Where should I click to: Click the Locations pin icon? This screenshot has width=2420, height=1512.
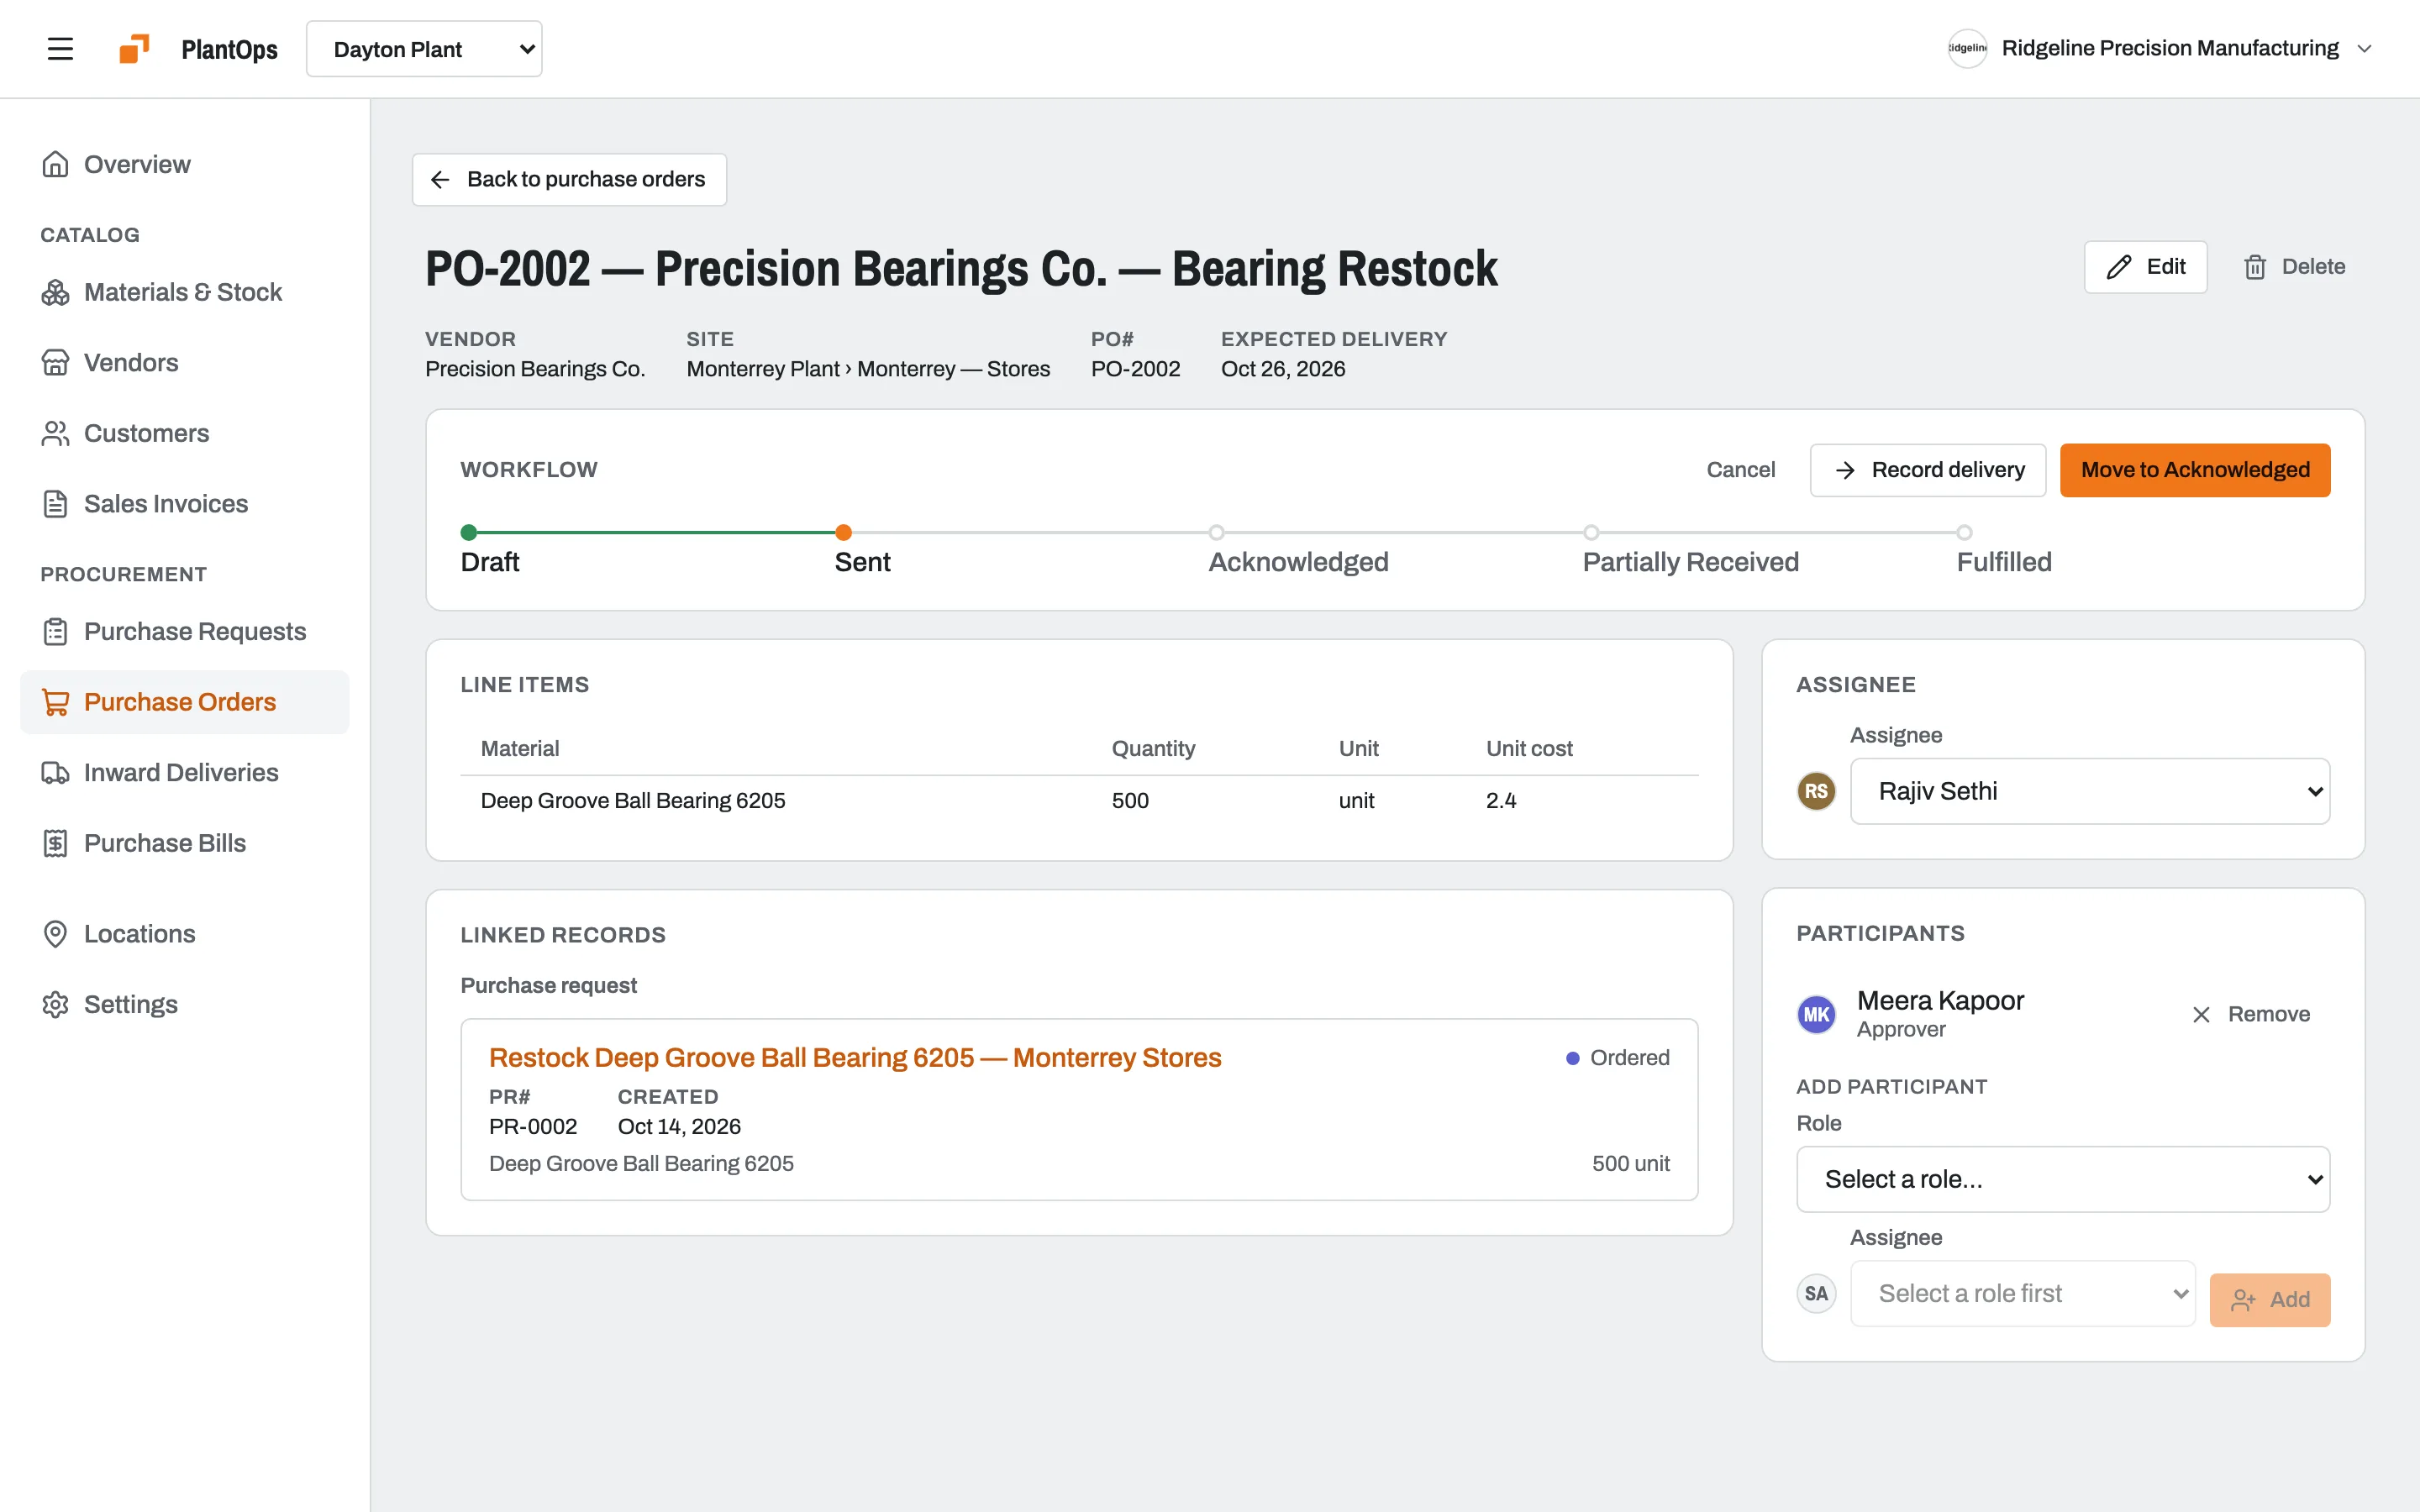[55, 934]
